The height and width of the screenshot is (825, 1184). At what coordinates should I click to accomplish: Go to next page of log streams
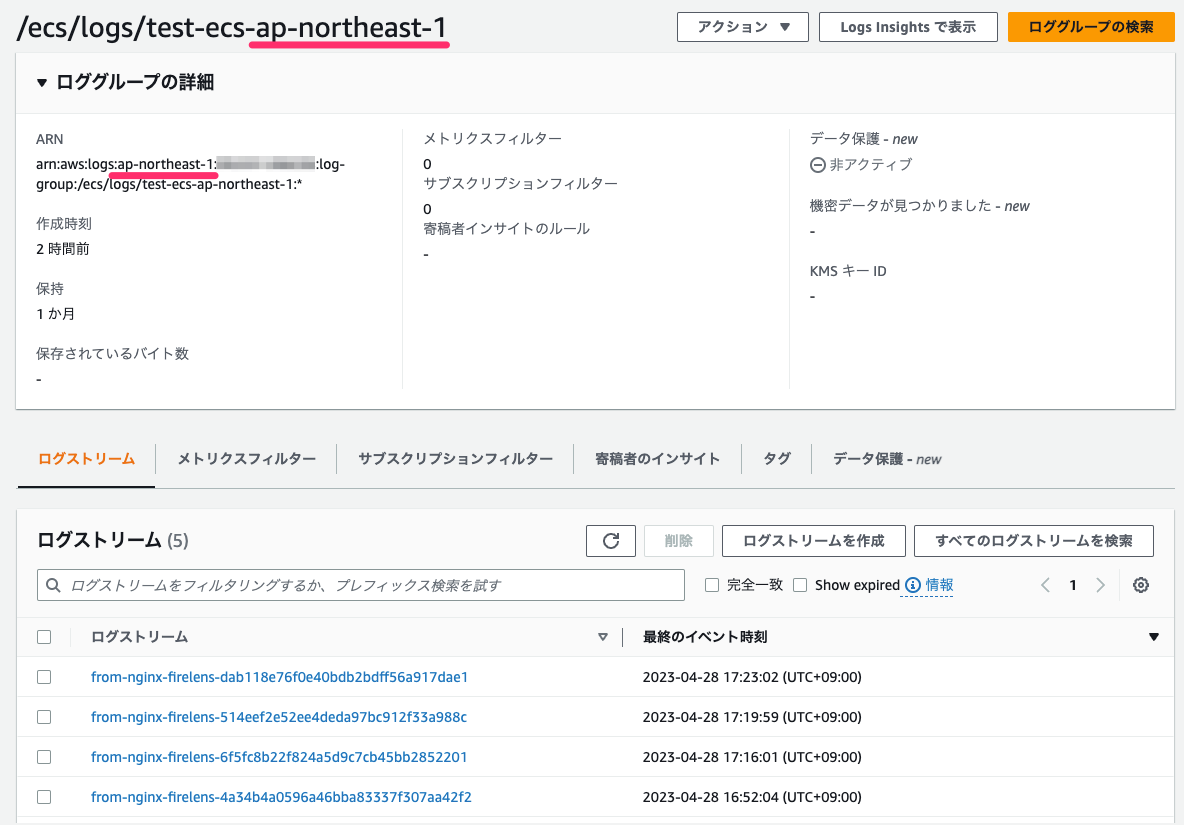[1101, 585]
